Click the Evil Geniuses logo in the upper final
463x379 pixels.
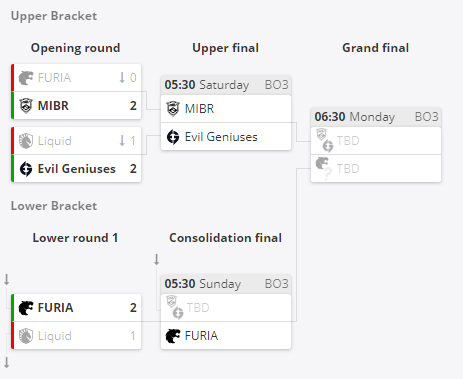pos(173,137)
